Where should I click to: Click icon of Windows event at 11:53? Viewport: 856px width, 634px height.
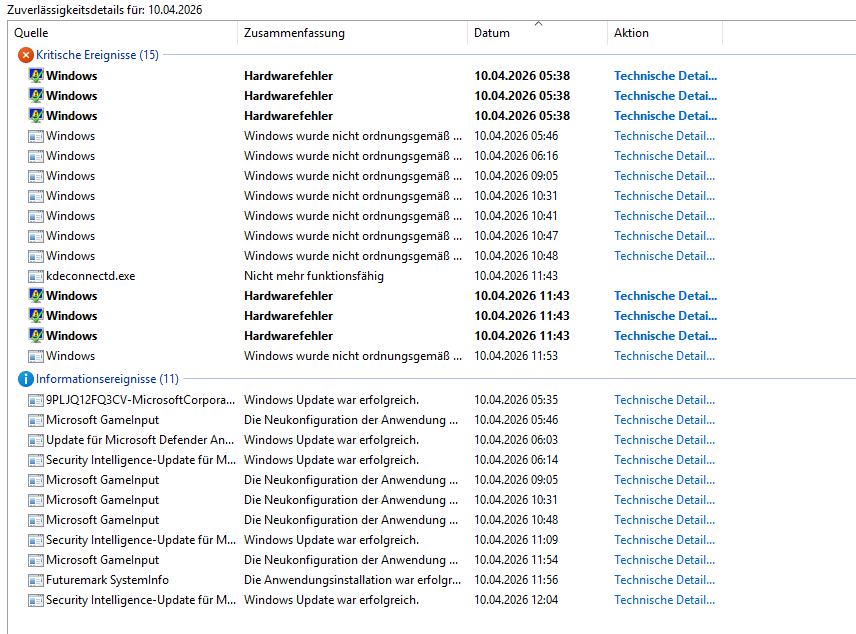pyautogui.click(x=36, y=356)
